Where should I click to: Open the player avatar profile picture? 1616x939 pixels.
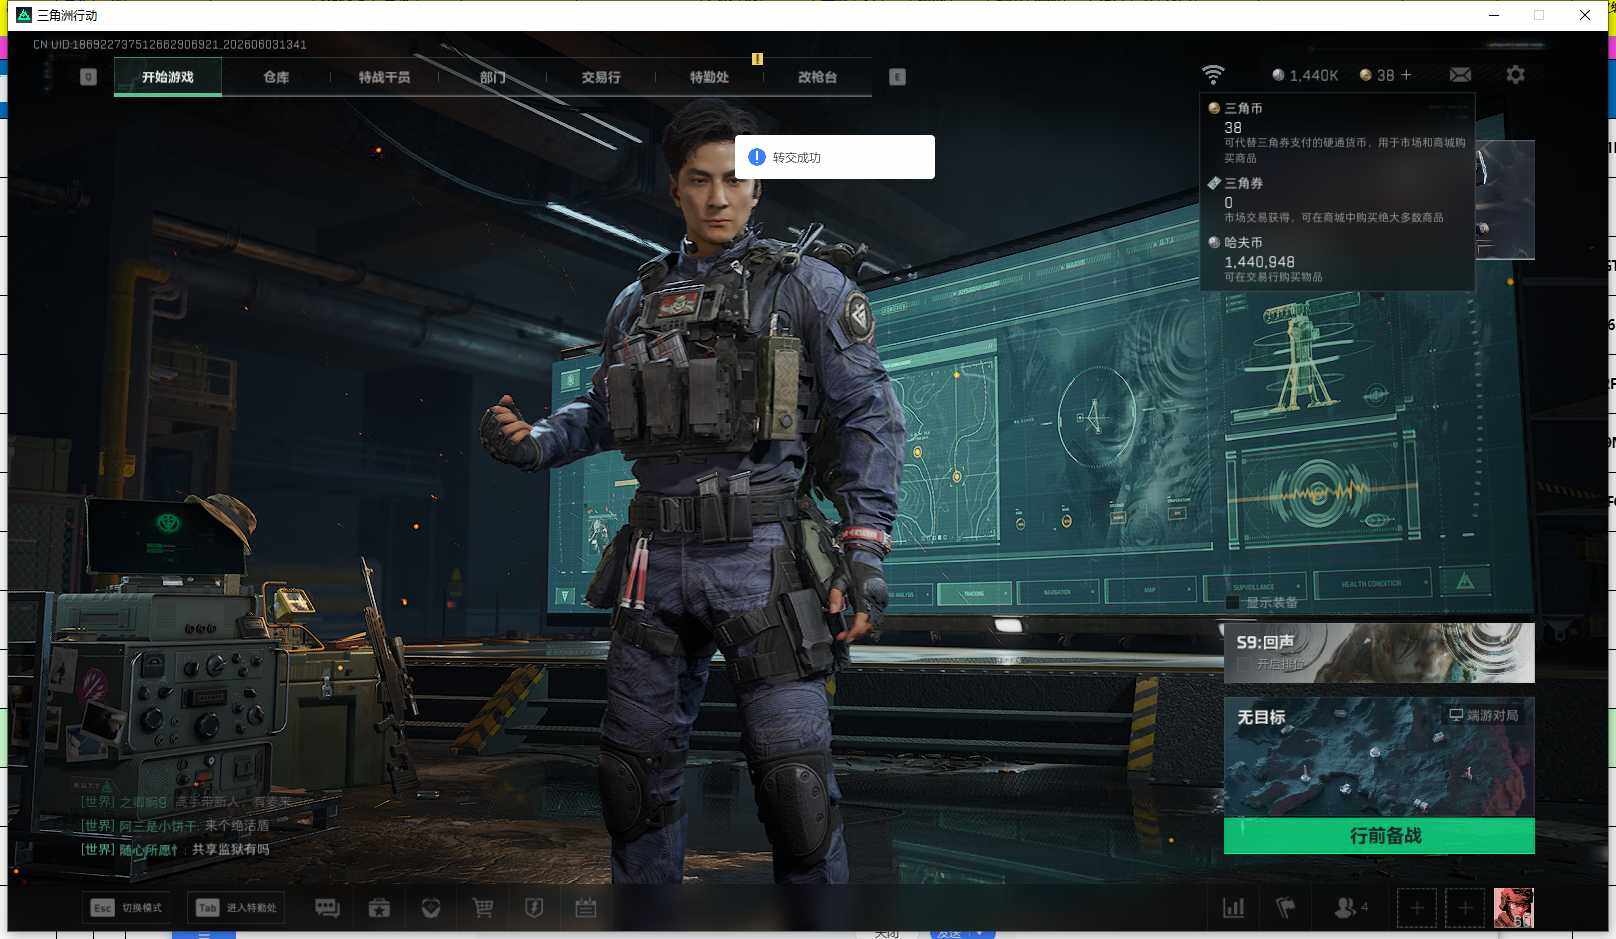[1513, 908]
